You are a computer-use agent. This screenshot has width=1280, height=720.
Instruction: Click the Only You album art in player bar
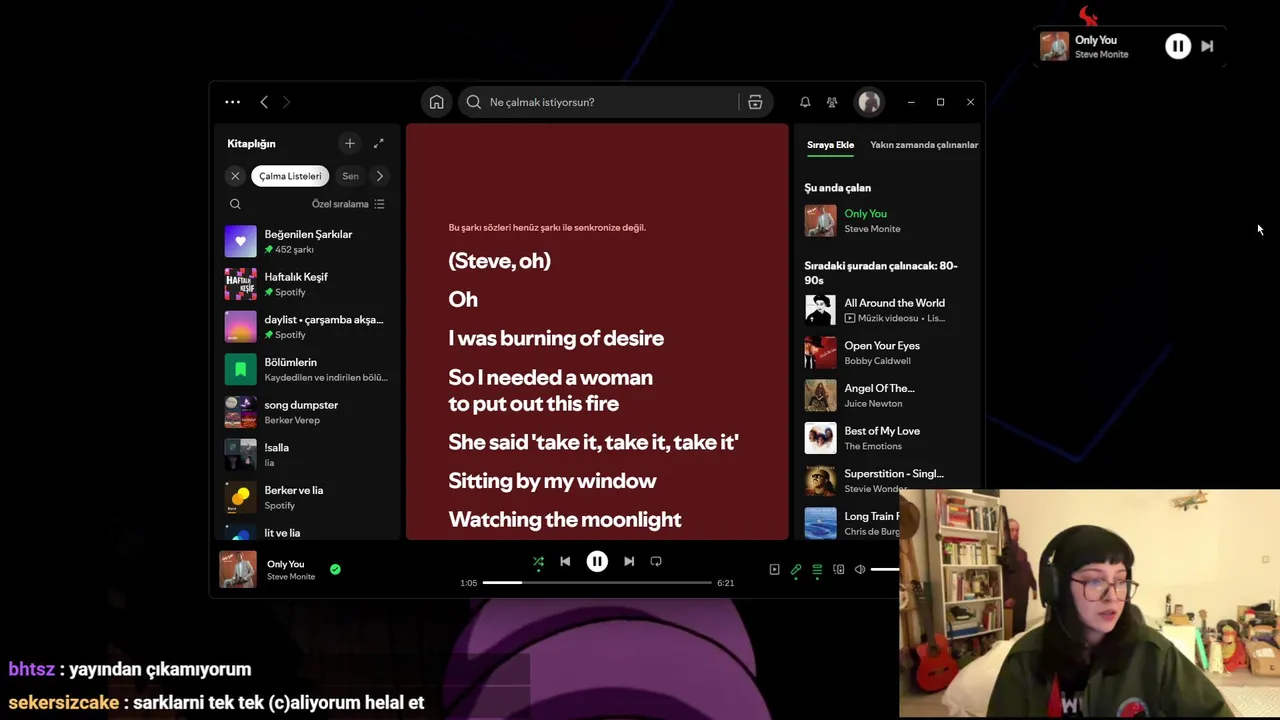point(238,570)
